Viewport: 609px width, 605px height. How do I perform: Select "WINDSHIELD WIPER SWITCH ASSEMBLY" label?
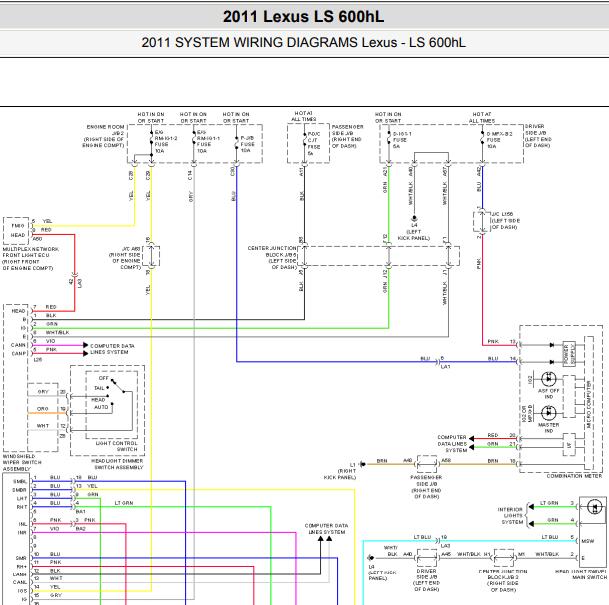(22, 462)
